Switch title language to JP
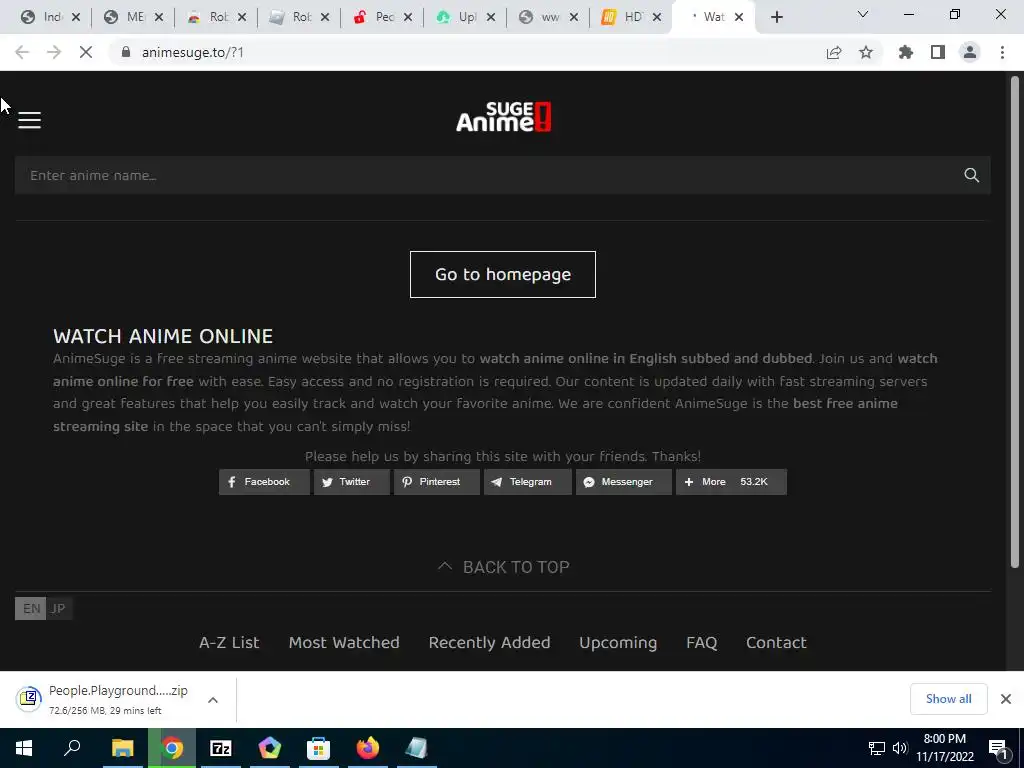1024x768 pixels. tap(58, 609)
